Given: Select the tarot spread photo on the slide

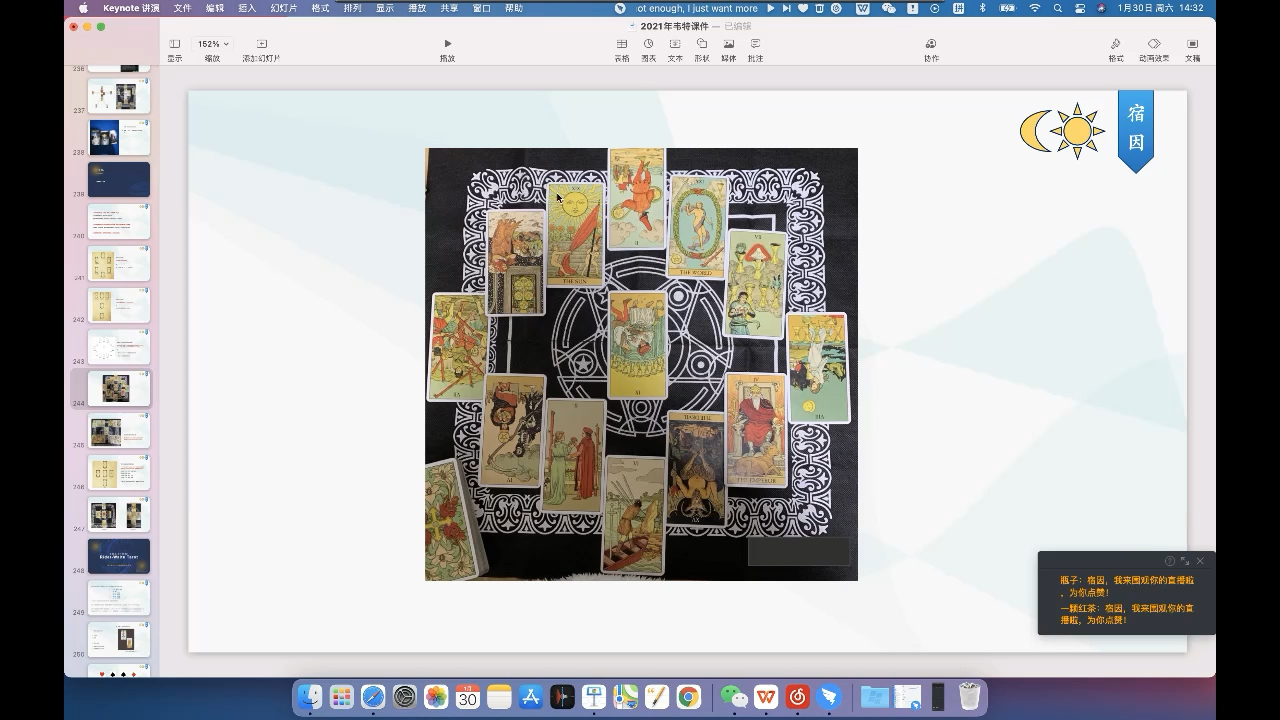Looking at the screenshot, I should tap(641, 364).
